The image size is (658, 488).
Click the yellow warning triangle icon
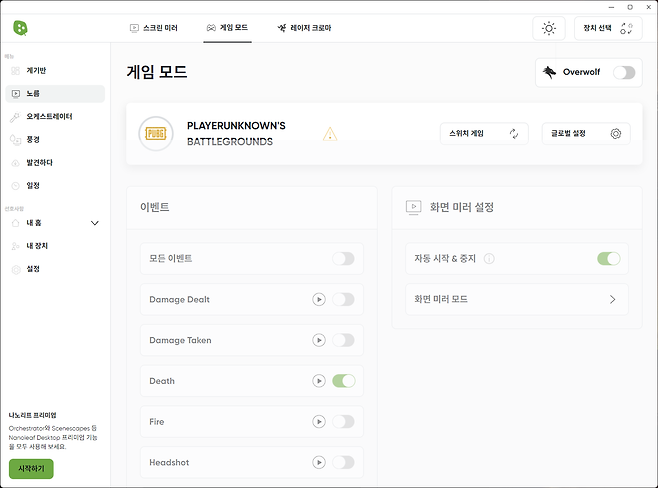click(x=330, y=133)
